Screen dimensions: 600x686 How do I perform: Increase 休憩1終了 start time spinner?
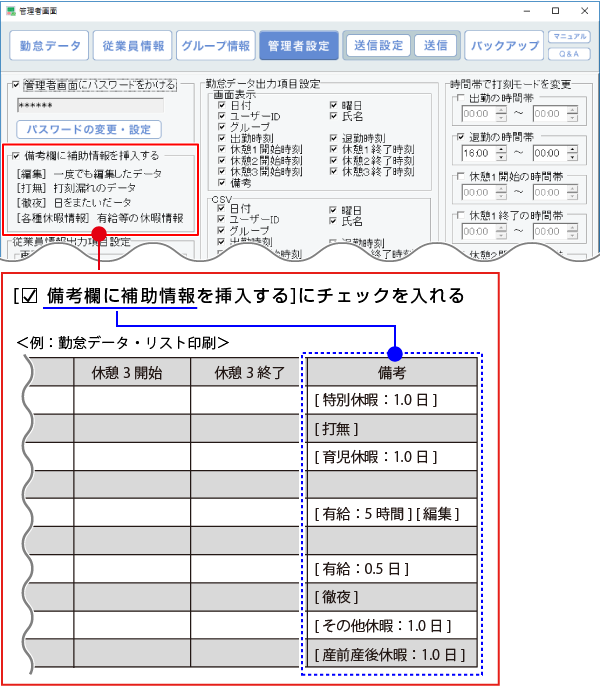point(502,228)
